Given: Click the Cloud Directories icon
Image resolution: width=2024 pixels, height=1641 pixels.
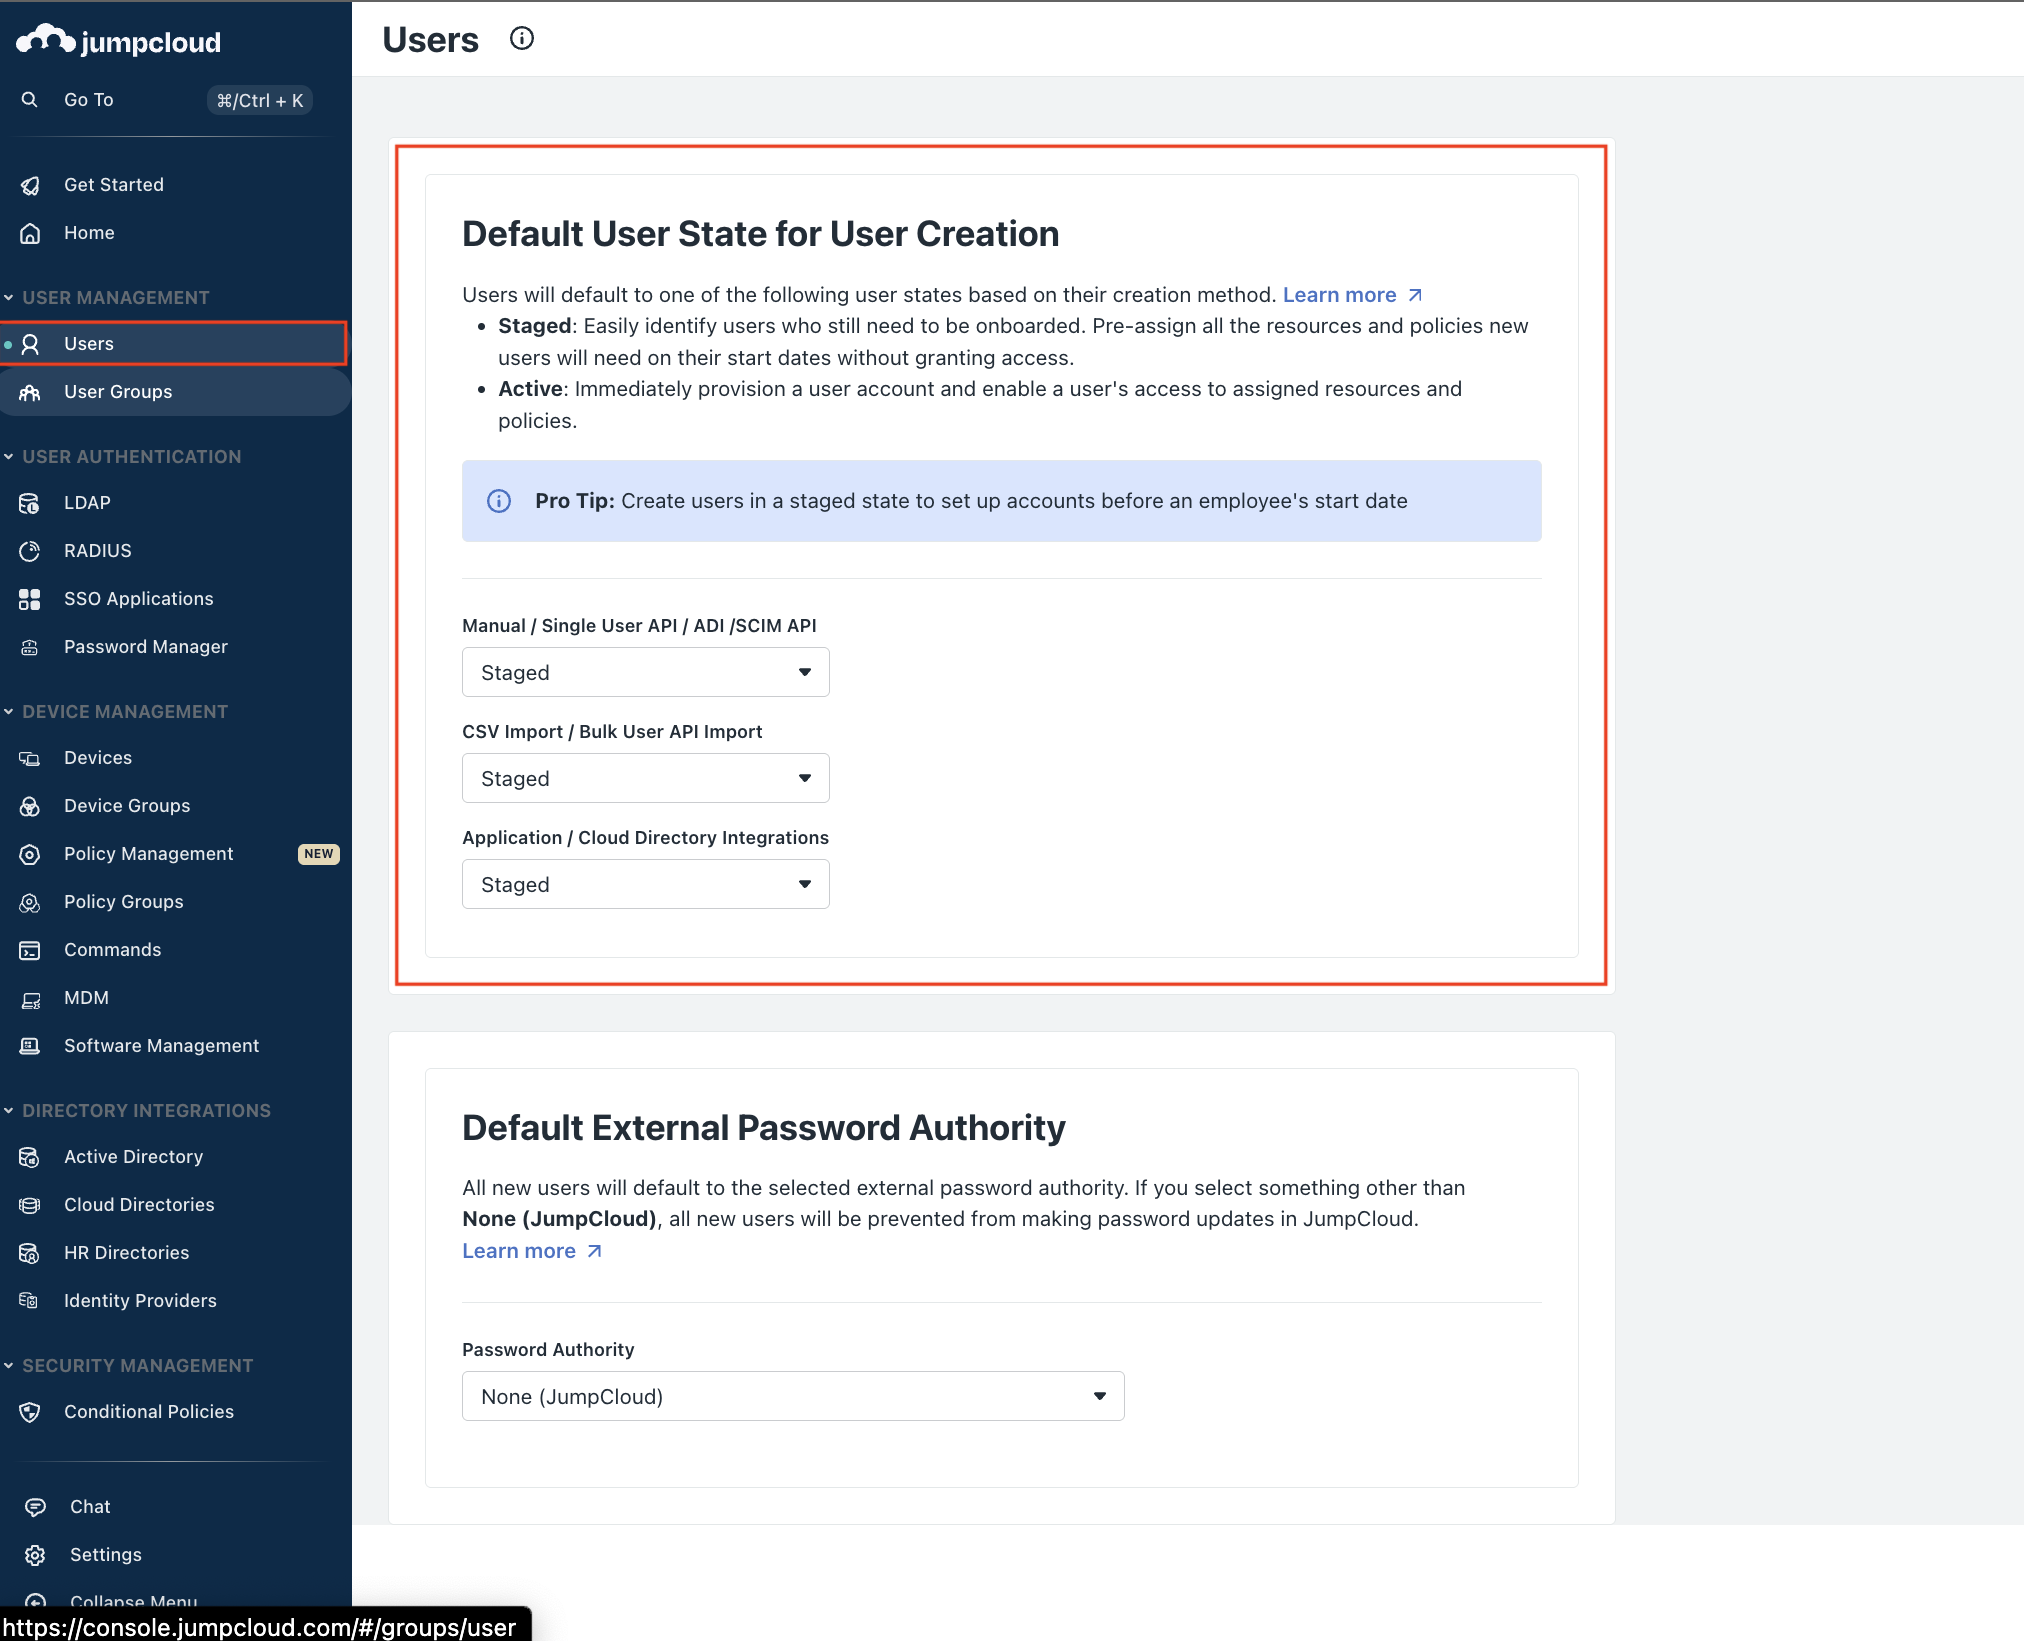Looking at the screenshot, I should coord(30,1205).
